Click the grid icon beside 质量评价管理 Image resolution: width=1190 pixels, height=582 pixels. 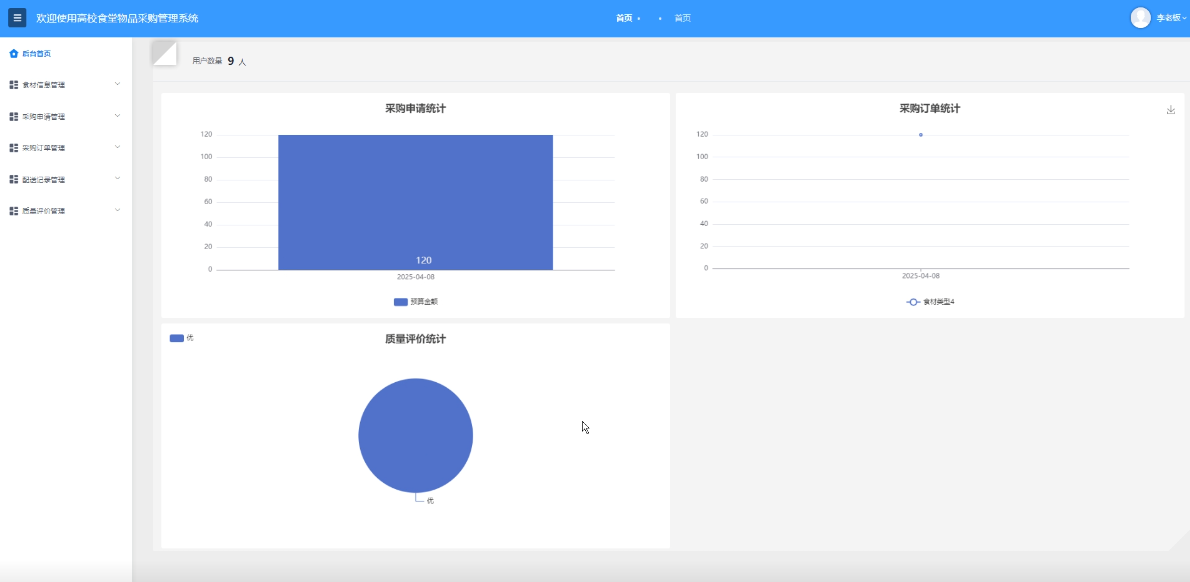(x=13, y=211)
